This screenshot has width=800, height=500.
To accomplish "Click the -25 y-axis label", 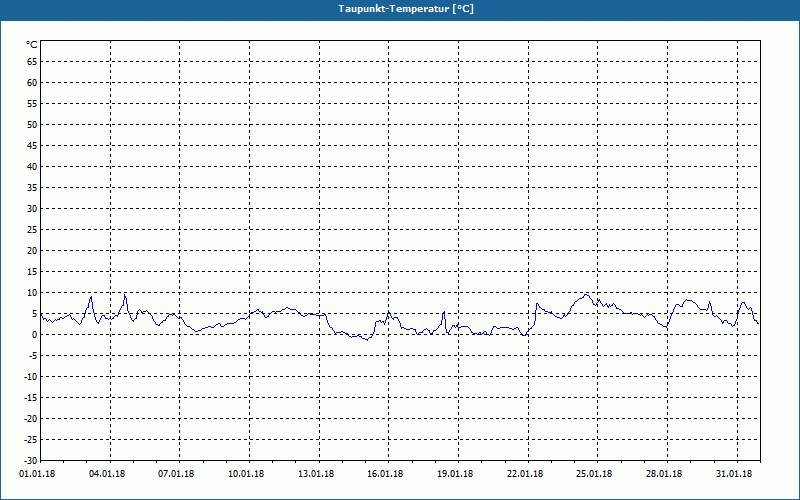I will [31, 439].
